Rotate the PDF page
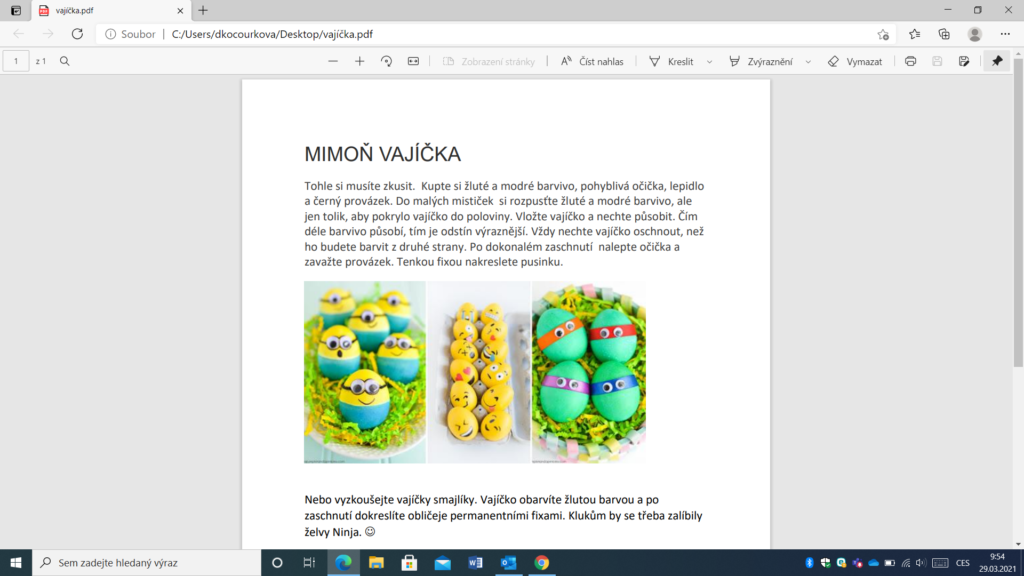 [387, 61]
